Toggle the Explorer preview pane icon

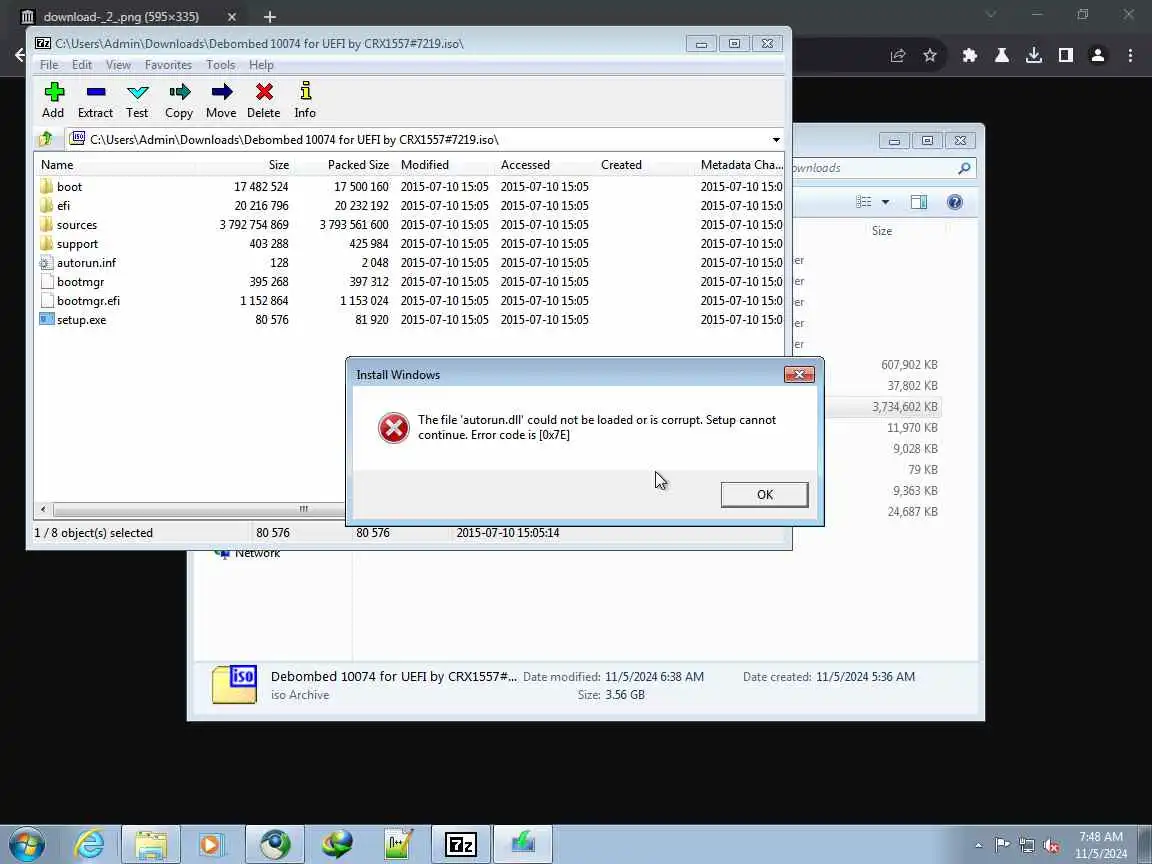(x=918, y=202)
